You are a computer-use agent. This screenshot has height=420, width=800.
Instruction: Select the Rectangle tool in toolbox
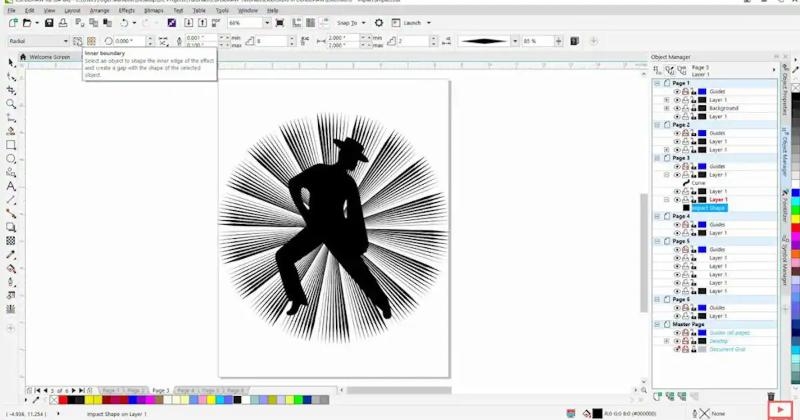pyautogui.click(x=11, y=145)
